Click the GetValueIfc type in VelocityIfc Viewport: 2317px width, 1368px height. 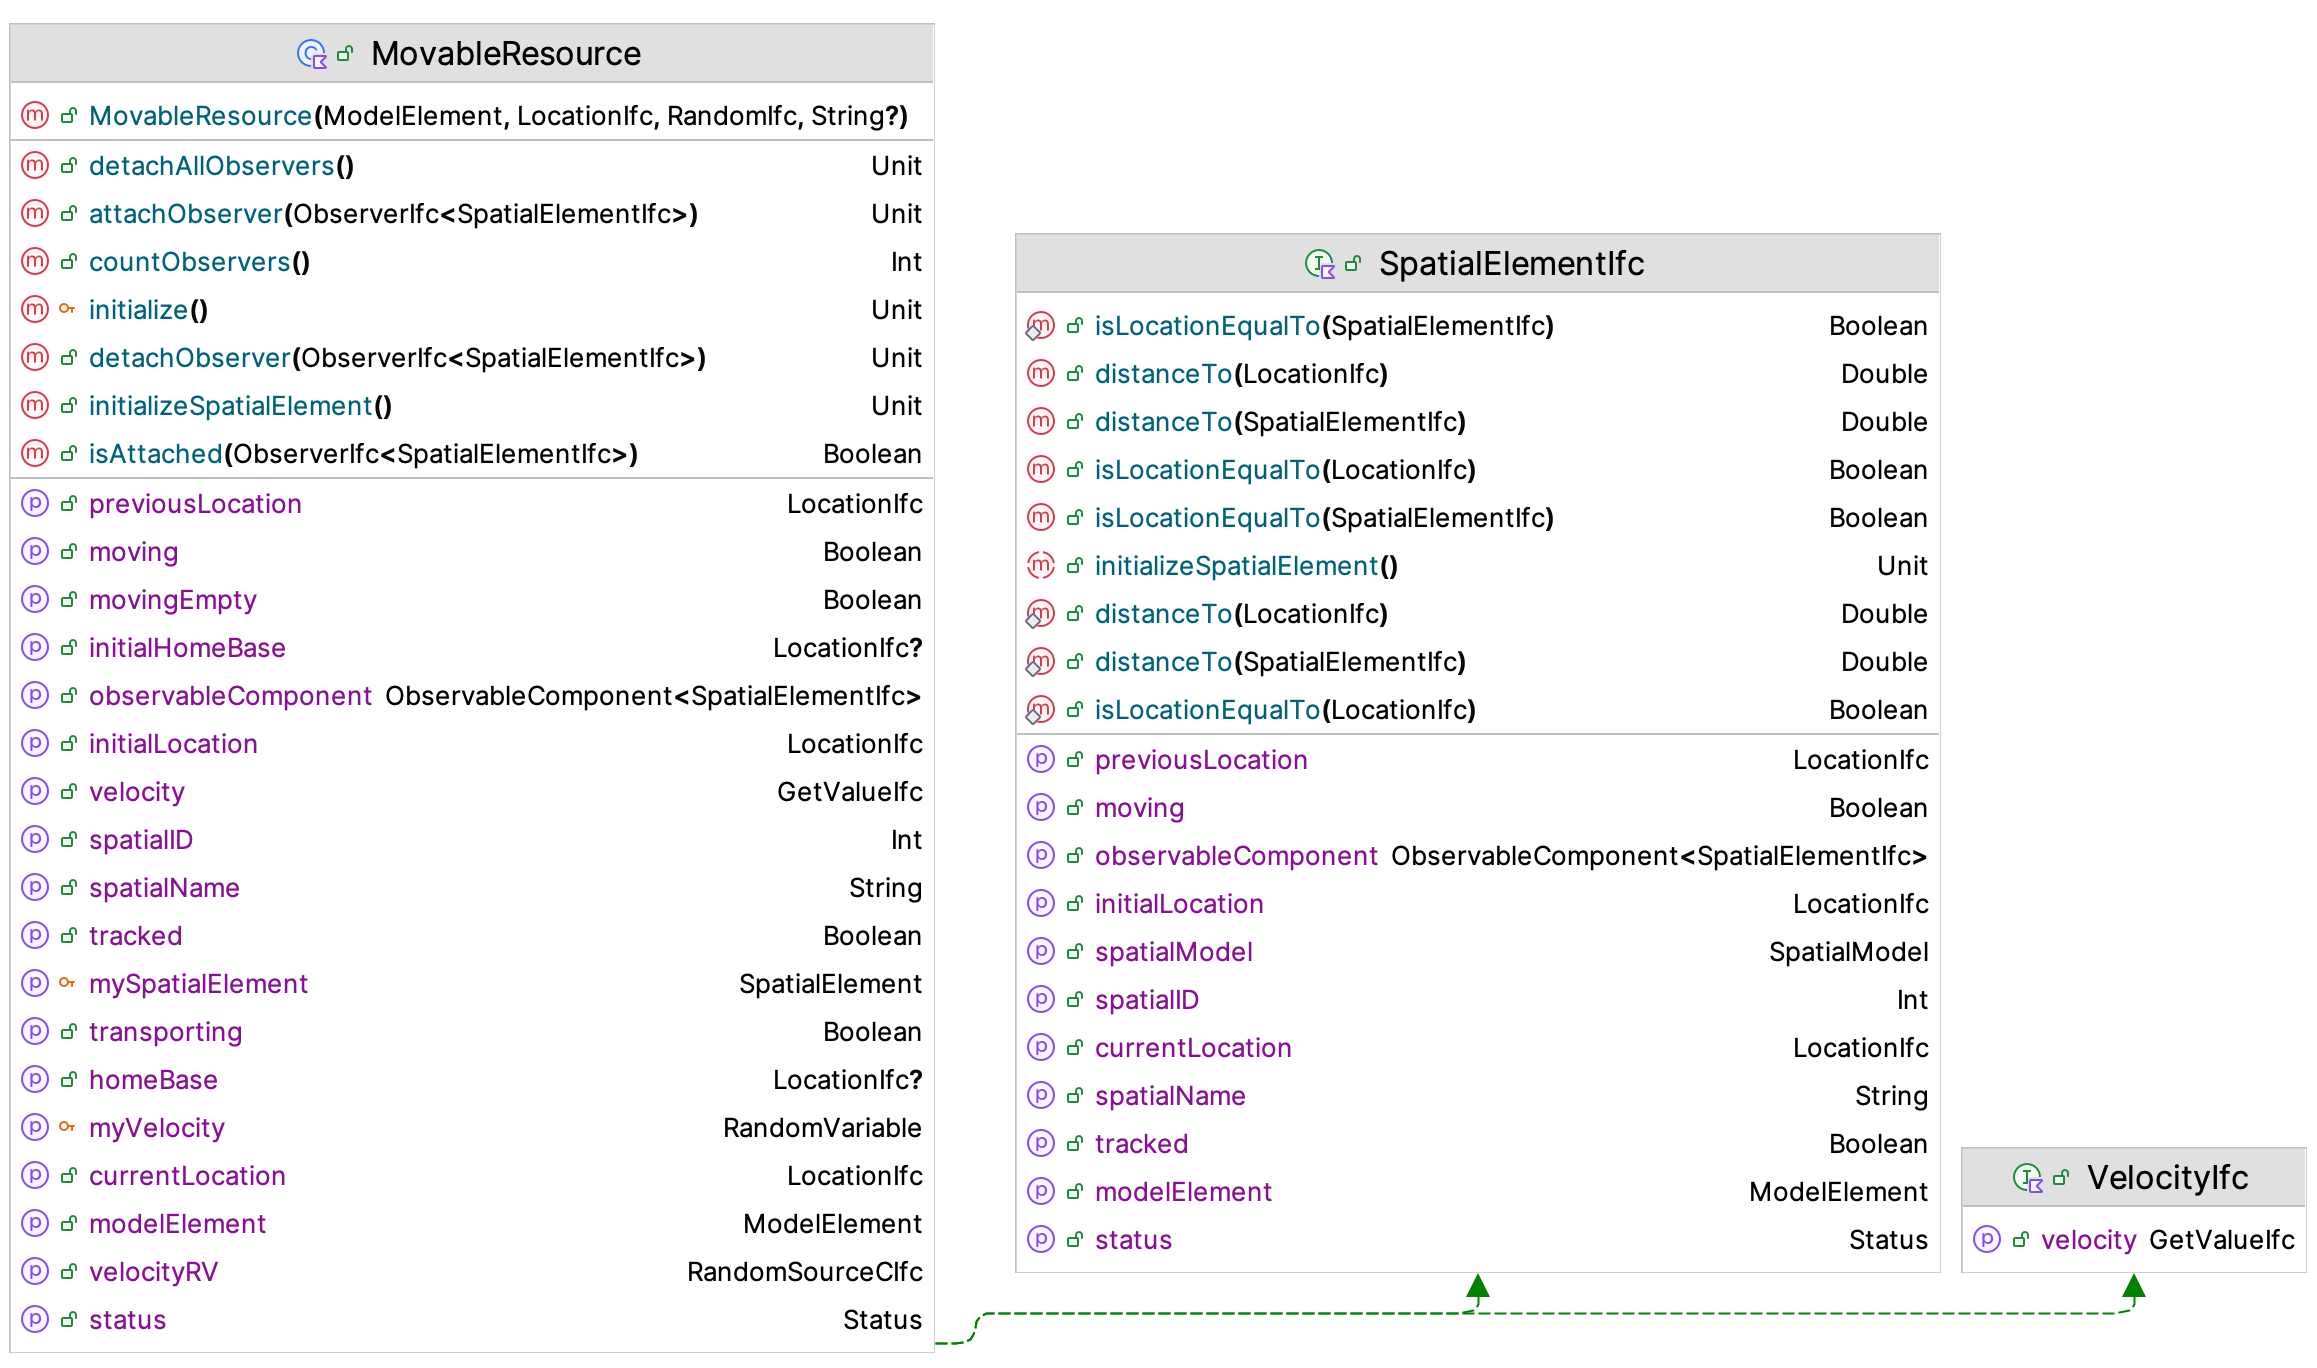(2221, 1239)
